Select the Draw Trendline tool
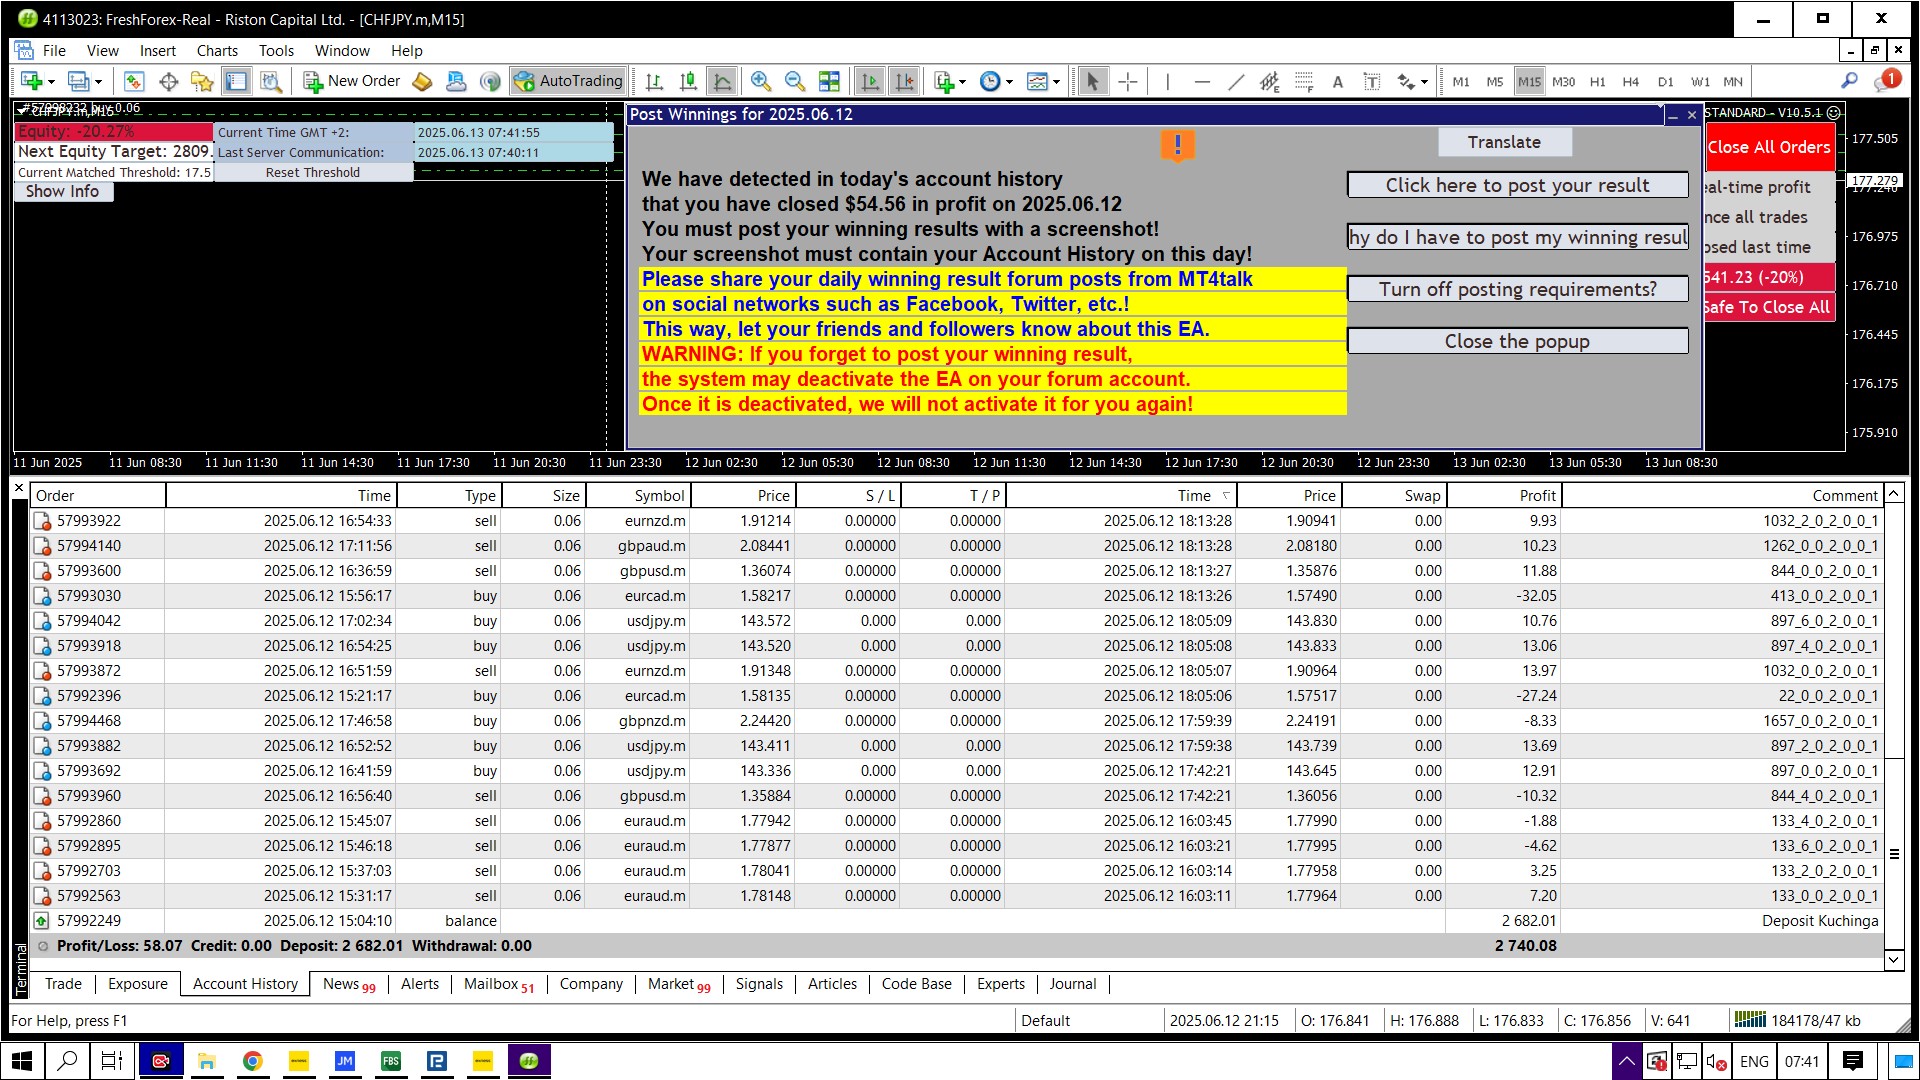The image size is (1920, 1080). (x=1236, y=82)
